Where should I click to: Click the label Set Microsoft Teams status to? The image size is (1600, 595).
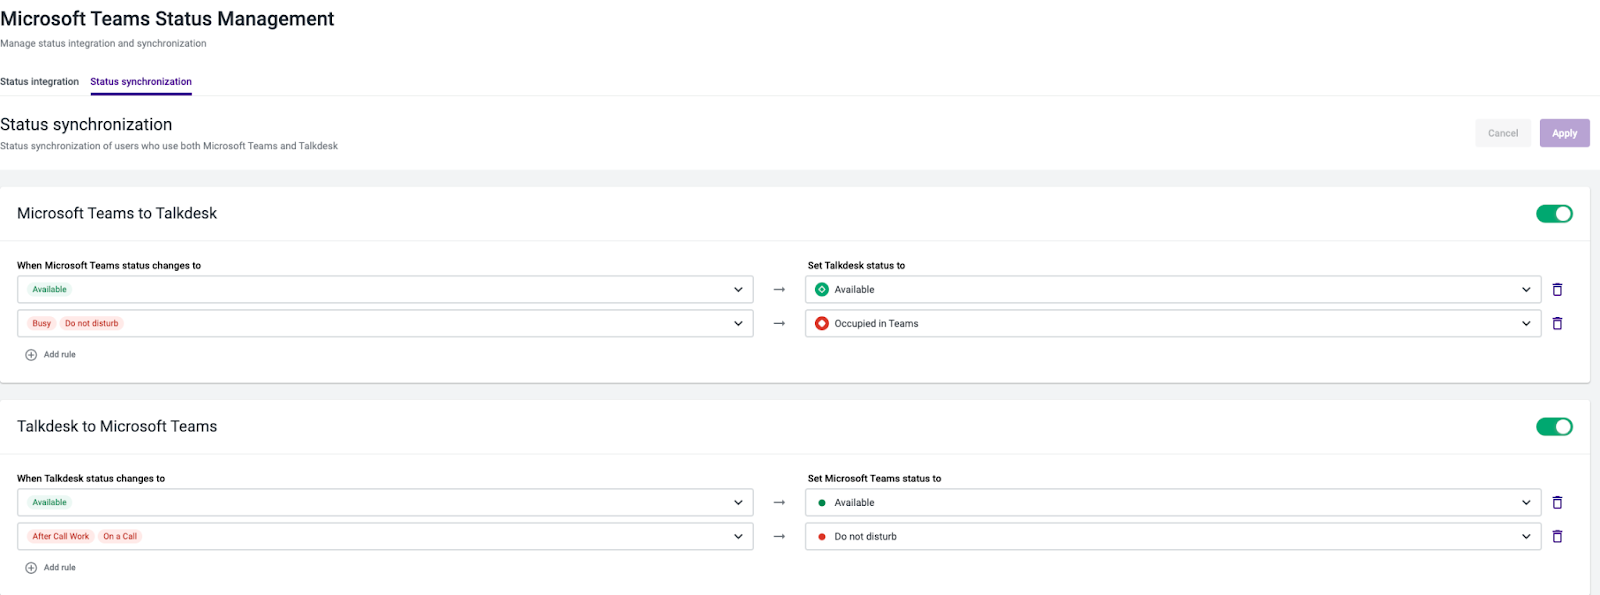coord(874,479)
